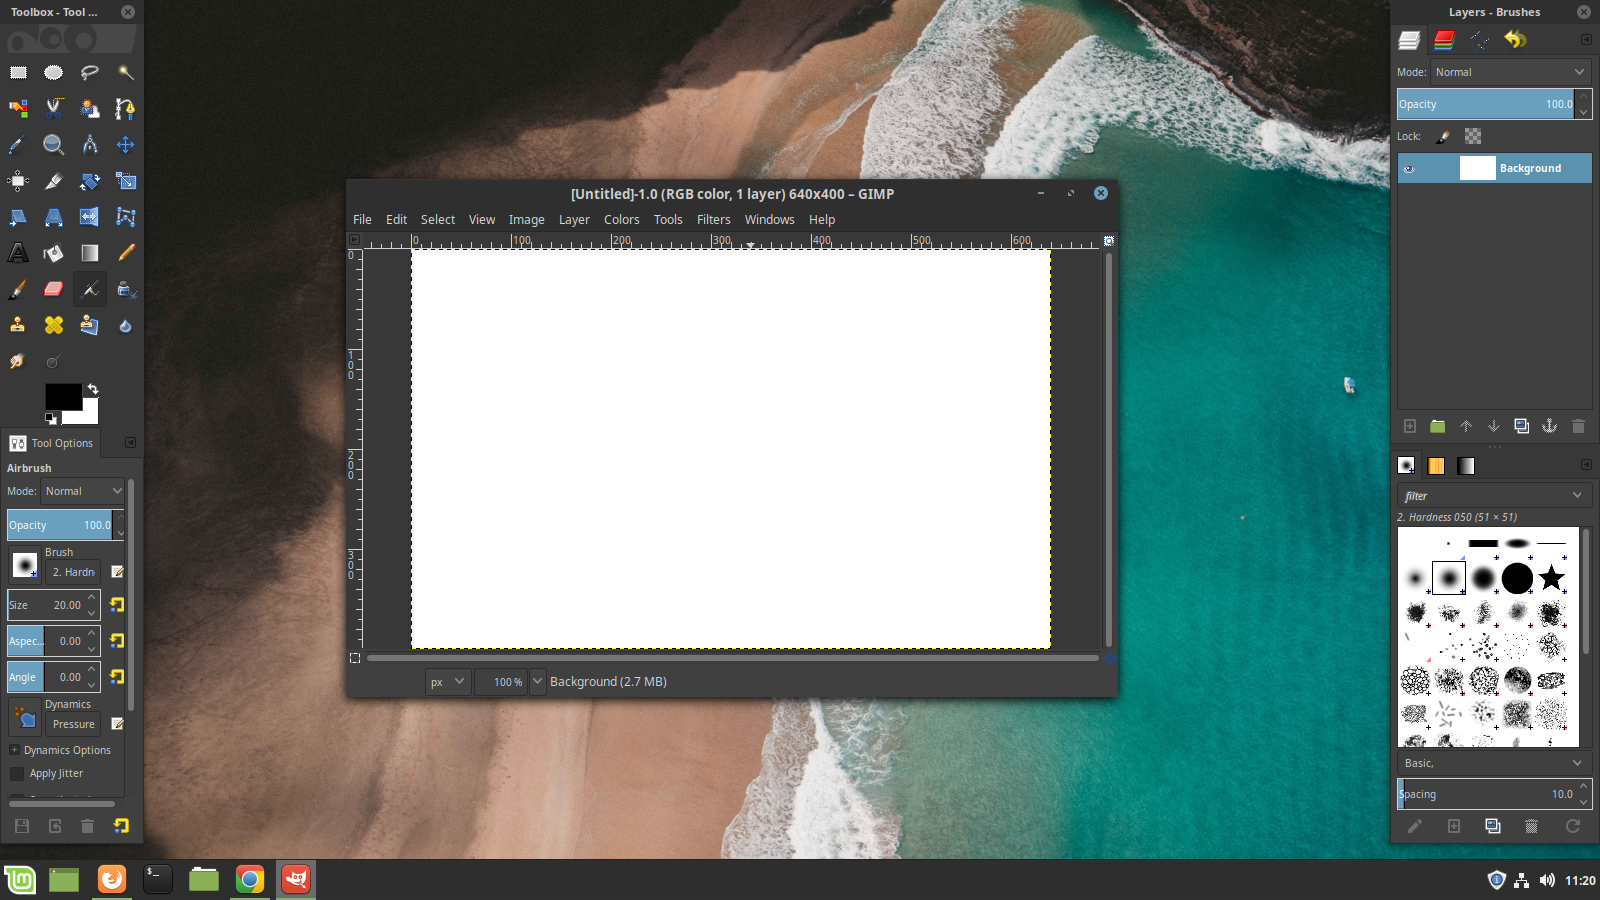Choose the Free Select lasso tool
The height and width of the screenshot is (900, 1600).
click(90, 72)
